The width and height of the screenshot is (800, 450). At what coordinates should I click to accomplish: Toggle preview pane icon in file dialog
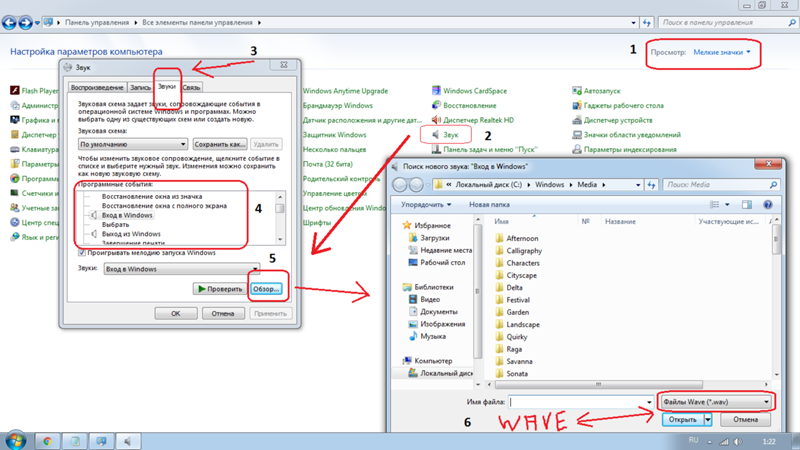tap(747, 205)
